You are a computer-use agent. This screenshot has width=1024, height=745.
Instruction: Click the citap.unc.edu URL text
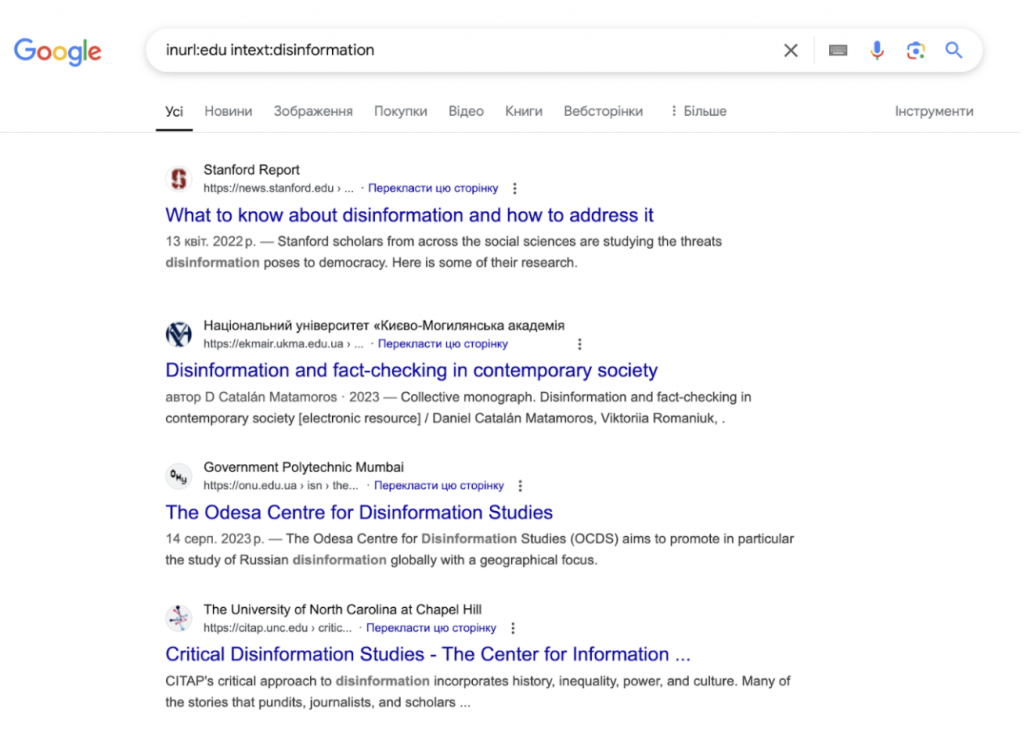tap(277, 627)
